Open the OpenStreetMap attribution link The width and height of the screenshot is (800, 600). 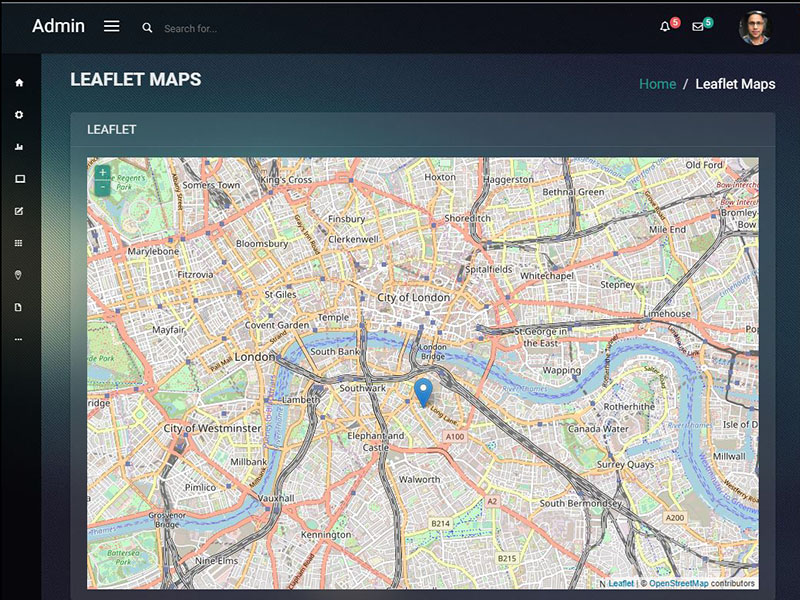click(x=679, y=583)
